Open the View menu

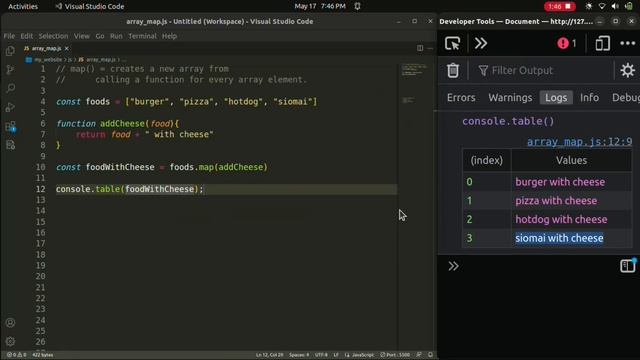82,36
